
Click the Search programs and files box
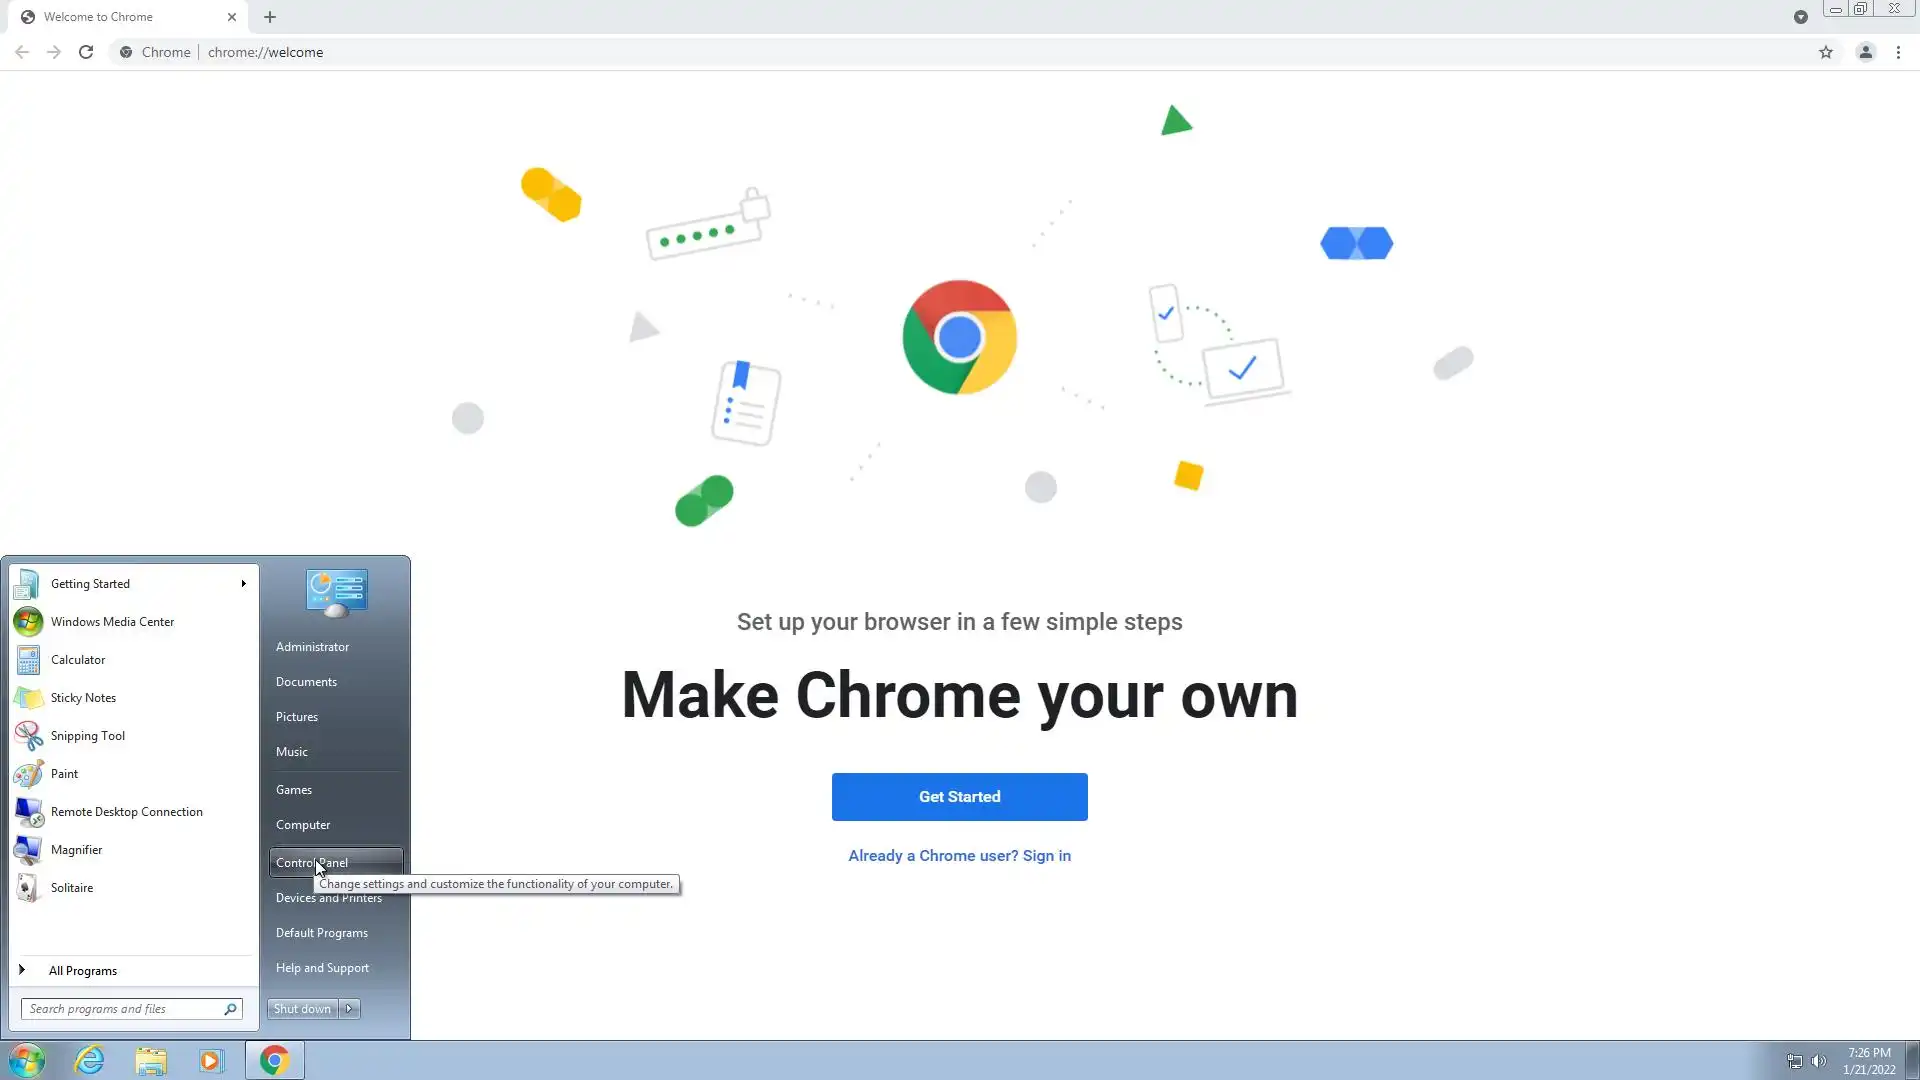pos(122,1009)
